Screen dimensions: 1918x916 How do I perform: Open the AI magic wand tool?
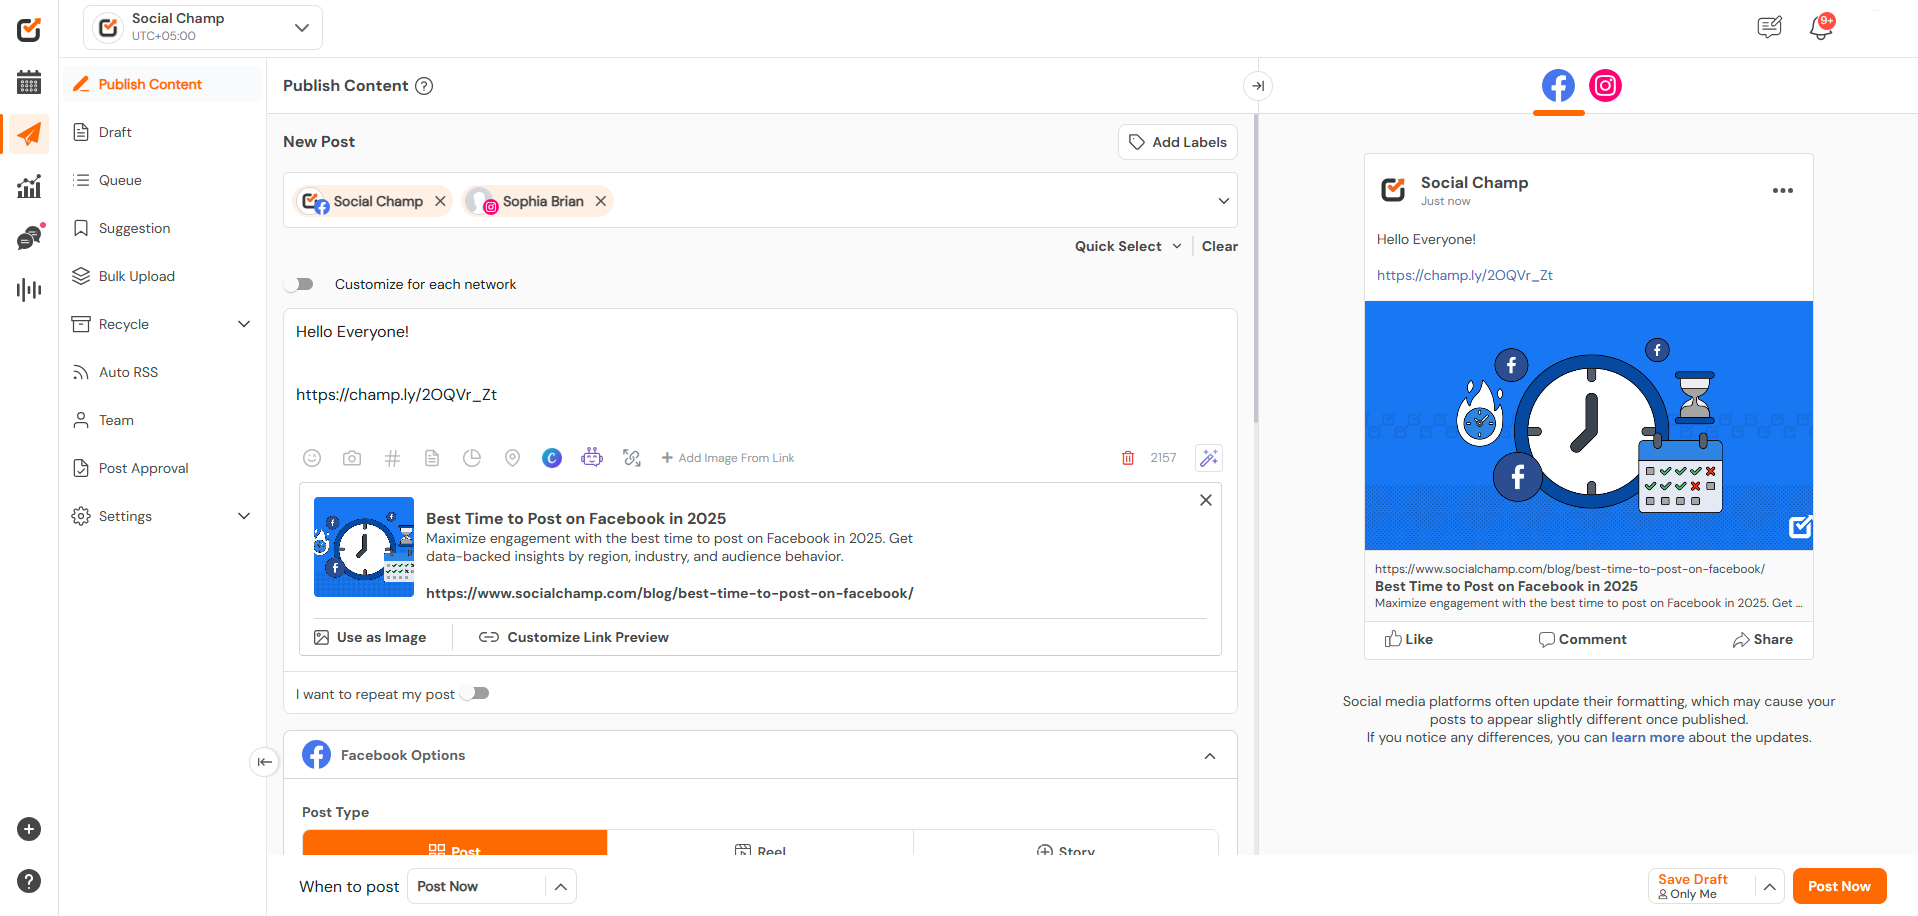[1209, 458]
